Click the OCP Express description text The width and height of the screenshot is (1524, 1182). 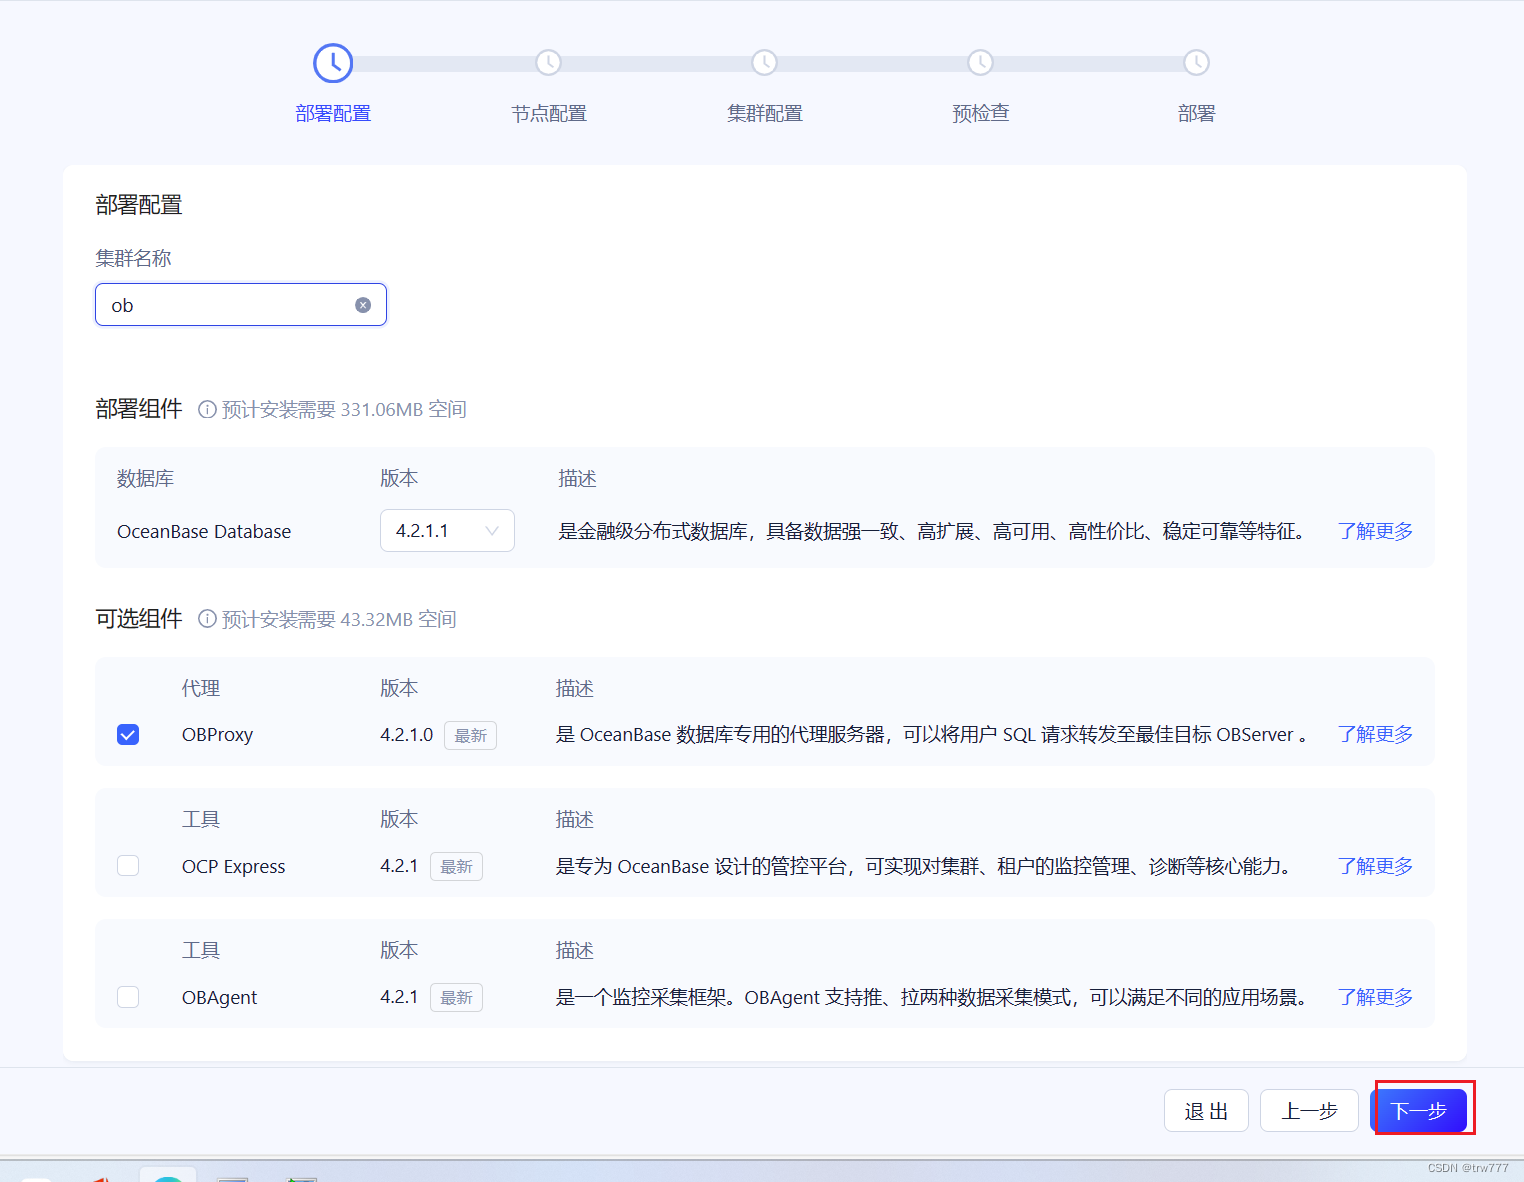pos(924,866)
